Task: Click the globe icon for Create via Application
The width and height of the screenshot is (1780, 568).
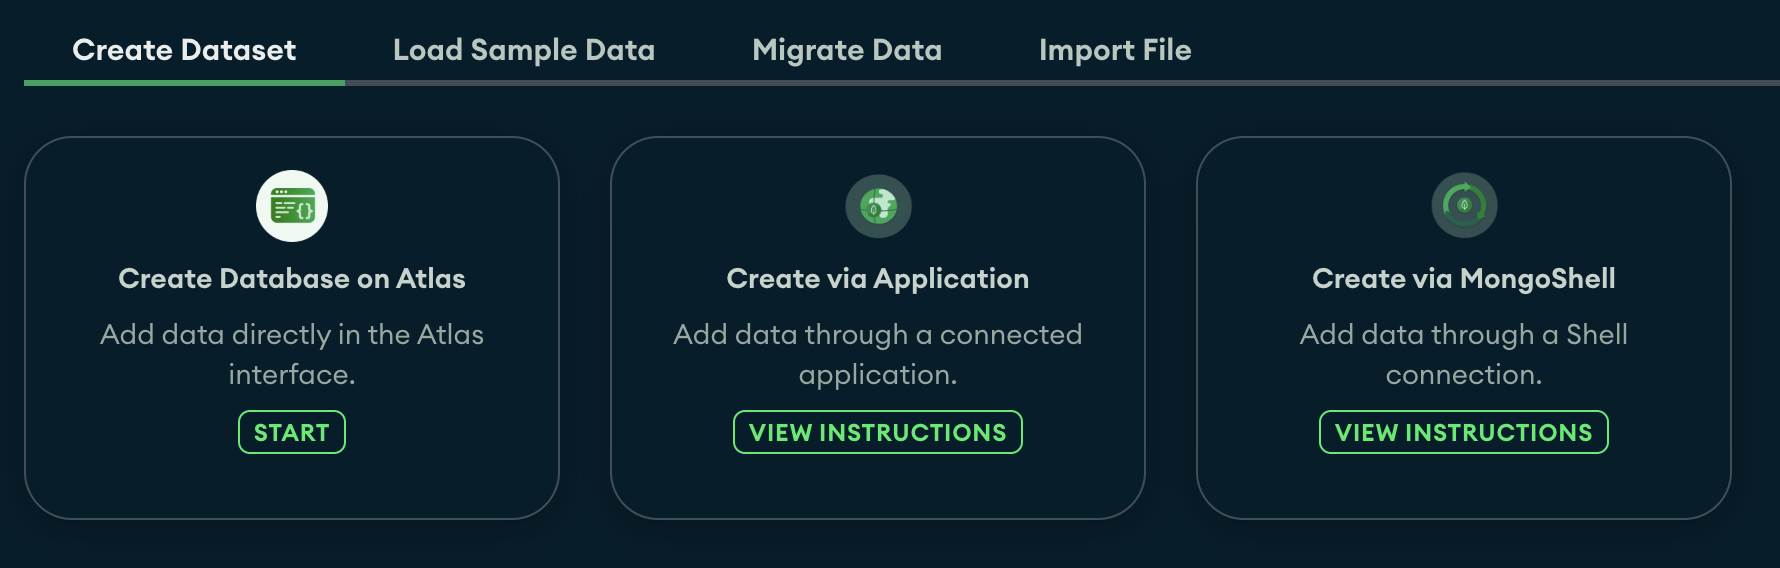Action: pyautogui.click(x=878, y=206)
